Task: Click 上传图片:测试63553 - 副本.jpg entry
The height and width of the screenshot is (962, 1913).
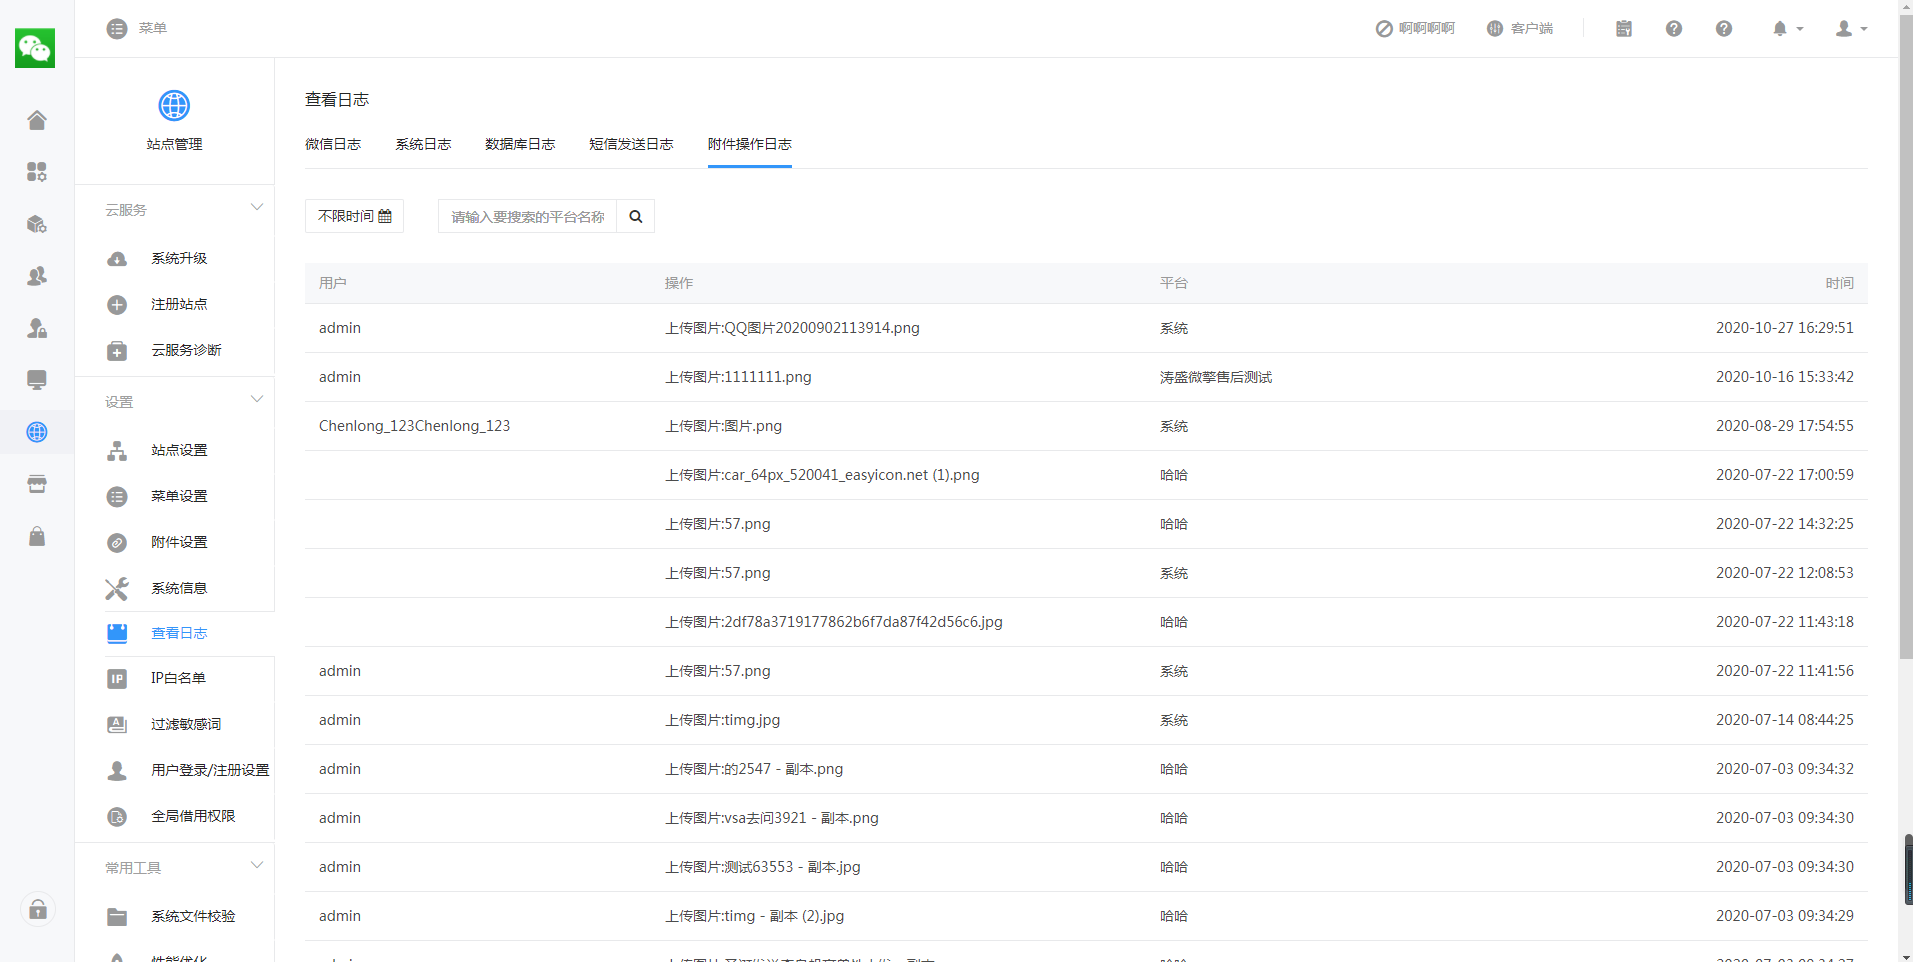Action: (x=763, y=867)
